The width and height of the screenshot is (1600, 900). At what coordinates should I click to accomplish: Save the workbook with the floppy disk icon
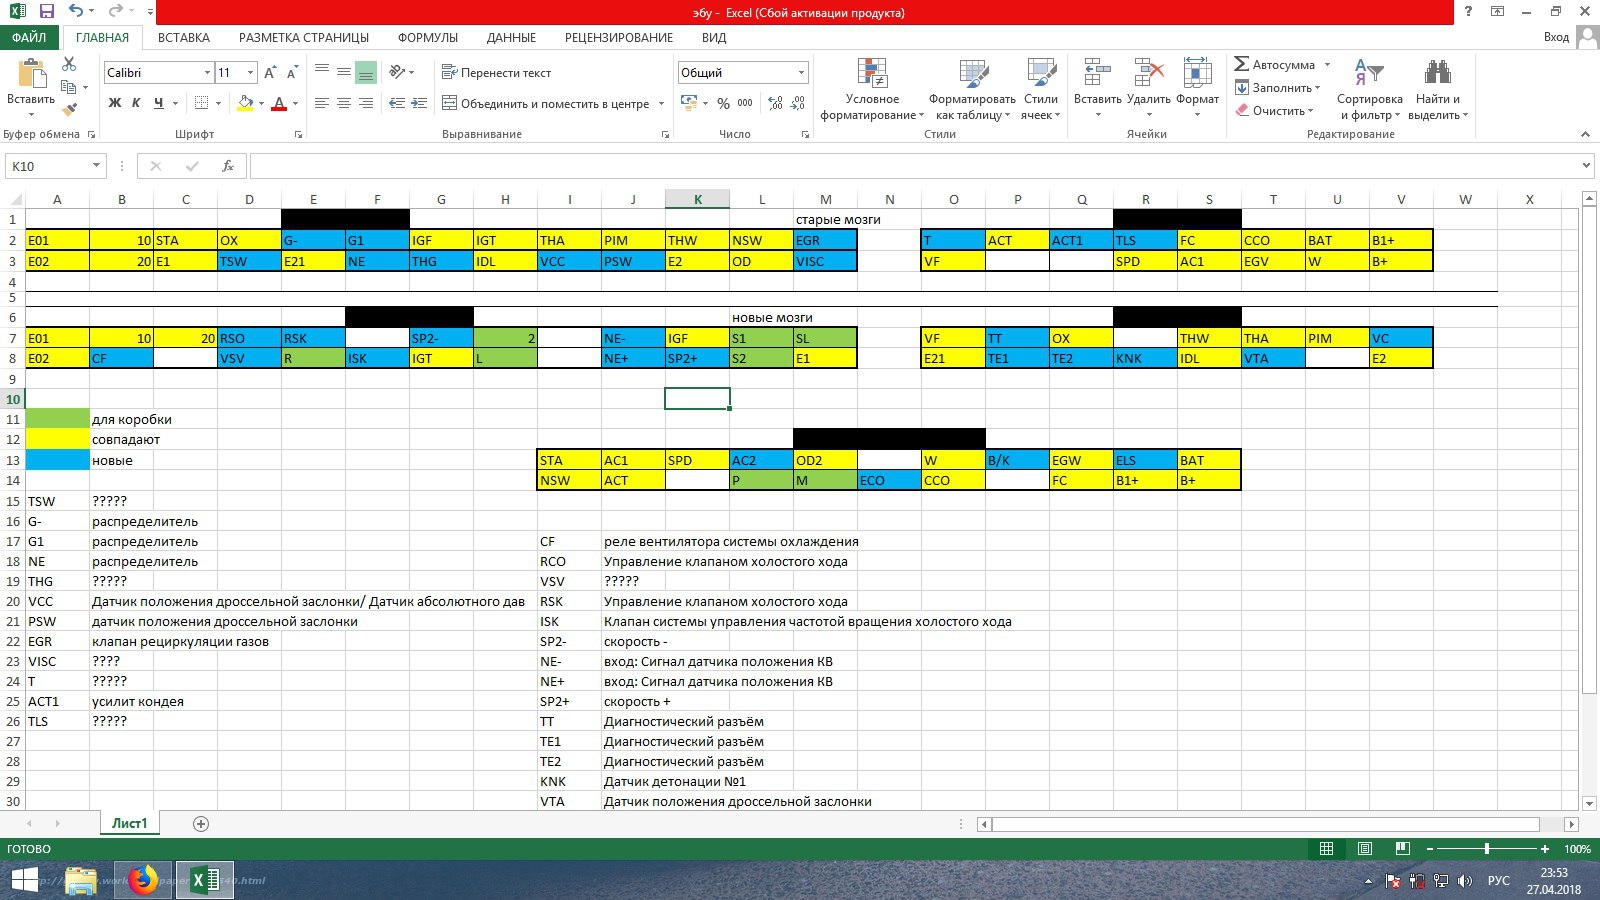(x=47, y=12)
